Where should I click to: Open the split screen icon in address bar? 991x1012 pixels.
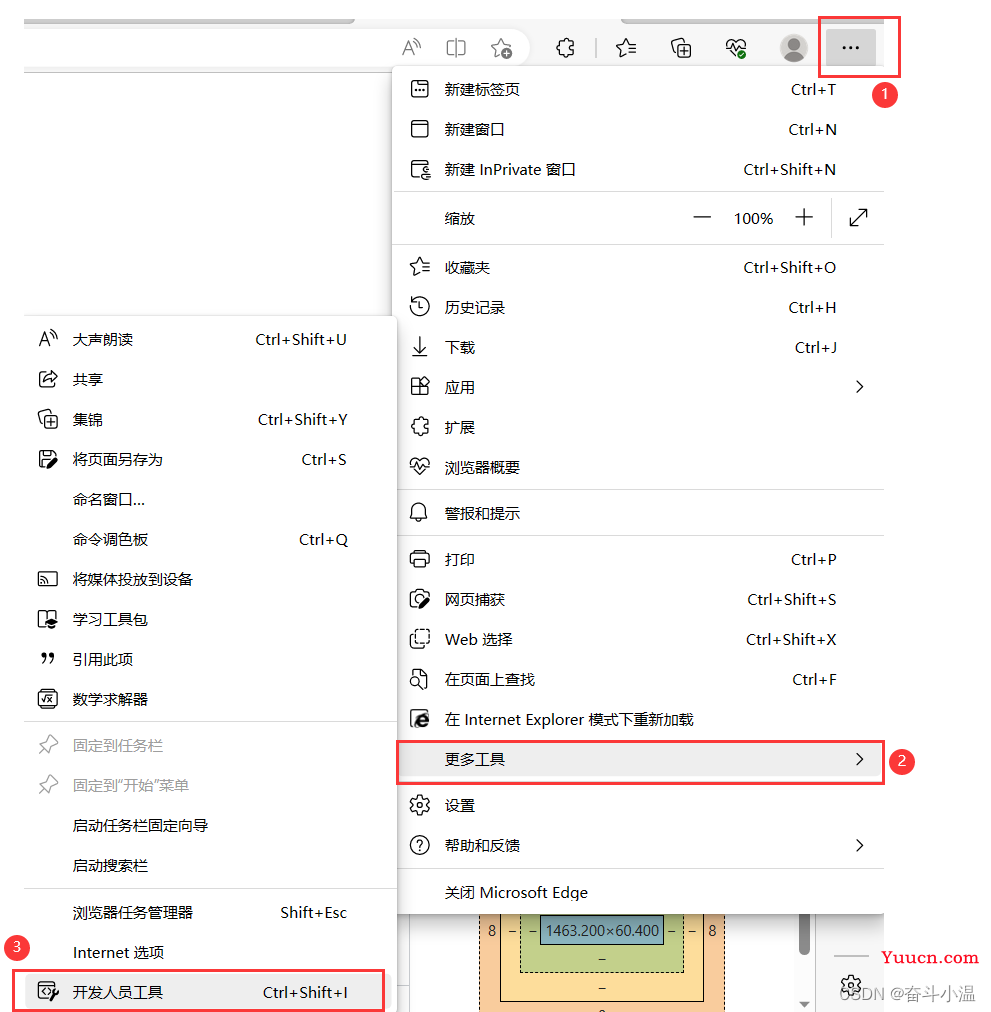click(x=456, y=47)
